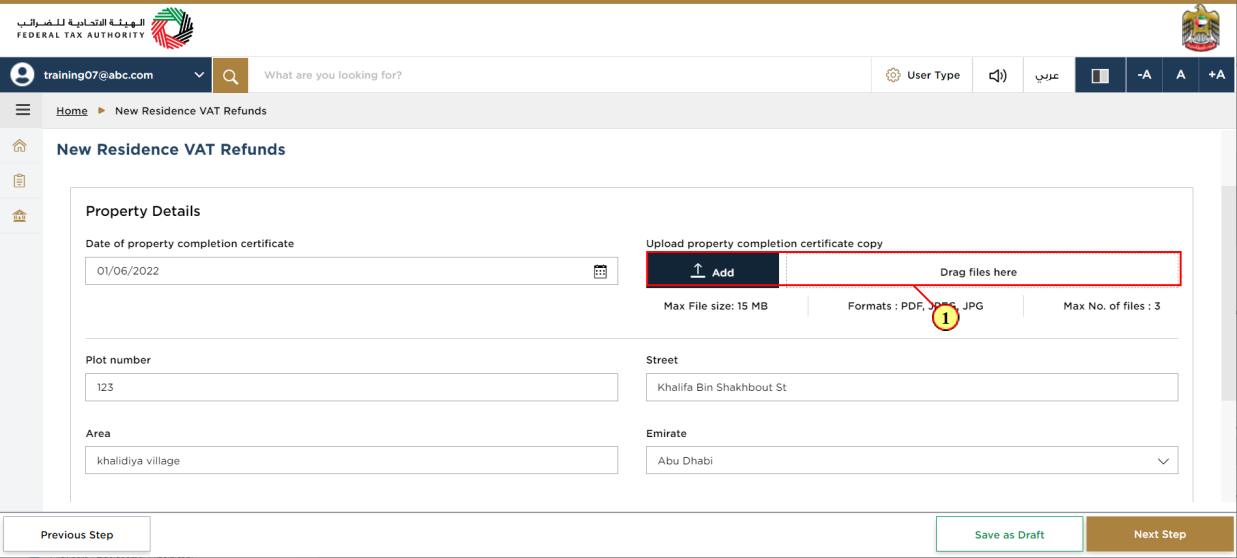Click Save as Draft
Screen dimensions: 1237x558
tap(1009, 534)
